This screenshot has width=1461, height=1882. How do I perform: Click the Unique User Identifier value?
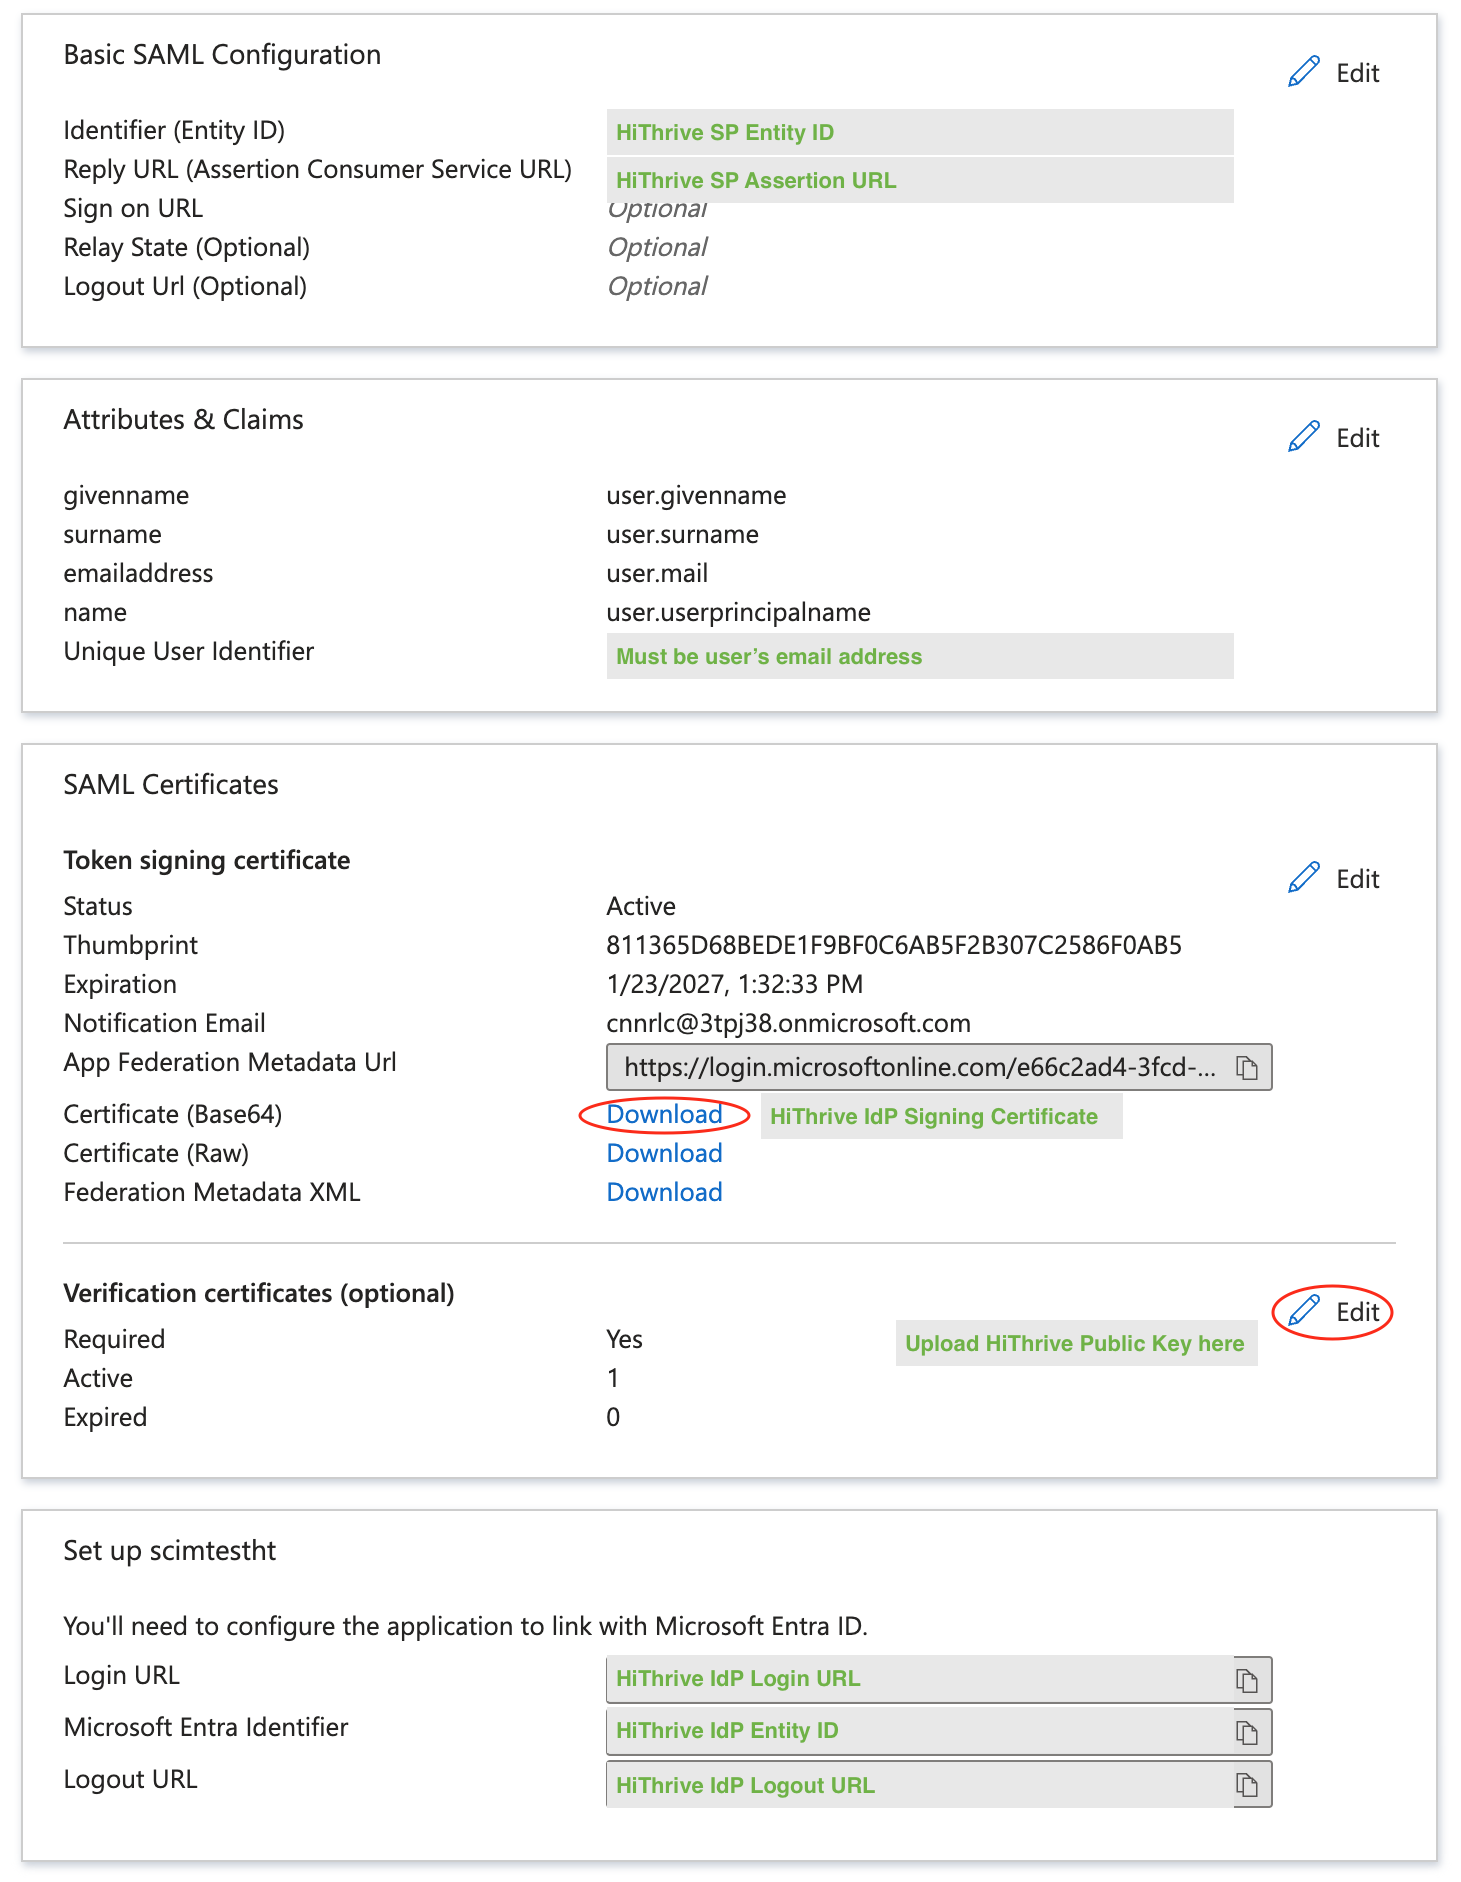coord(919,656)
